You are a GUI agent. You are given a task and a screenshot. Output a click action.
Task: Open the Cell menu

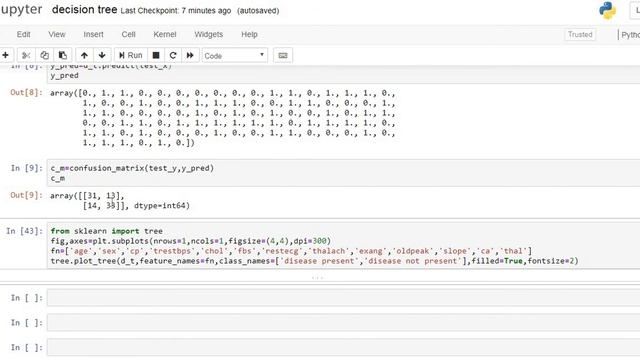(129, 34)
